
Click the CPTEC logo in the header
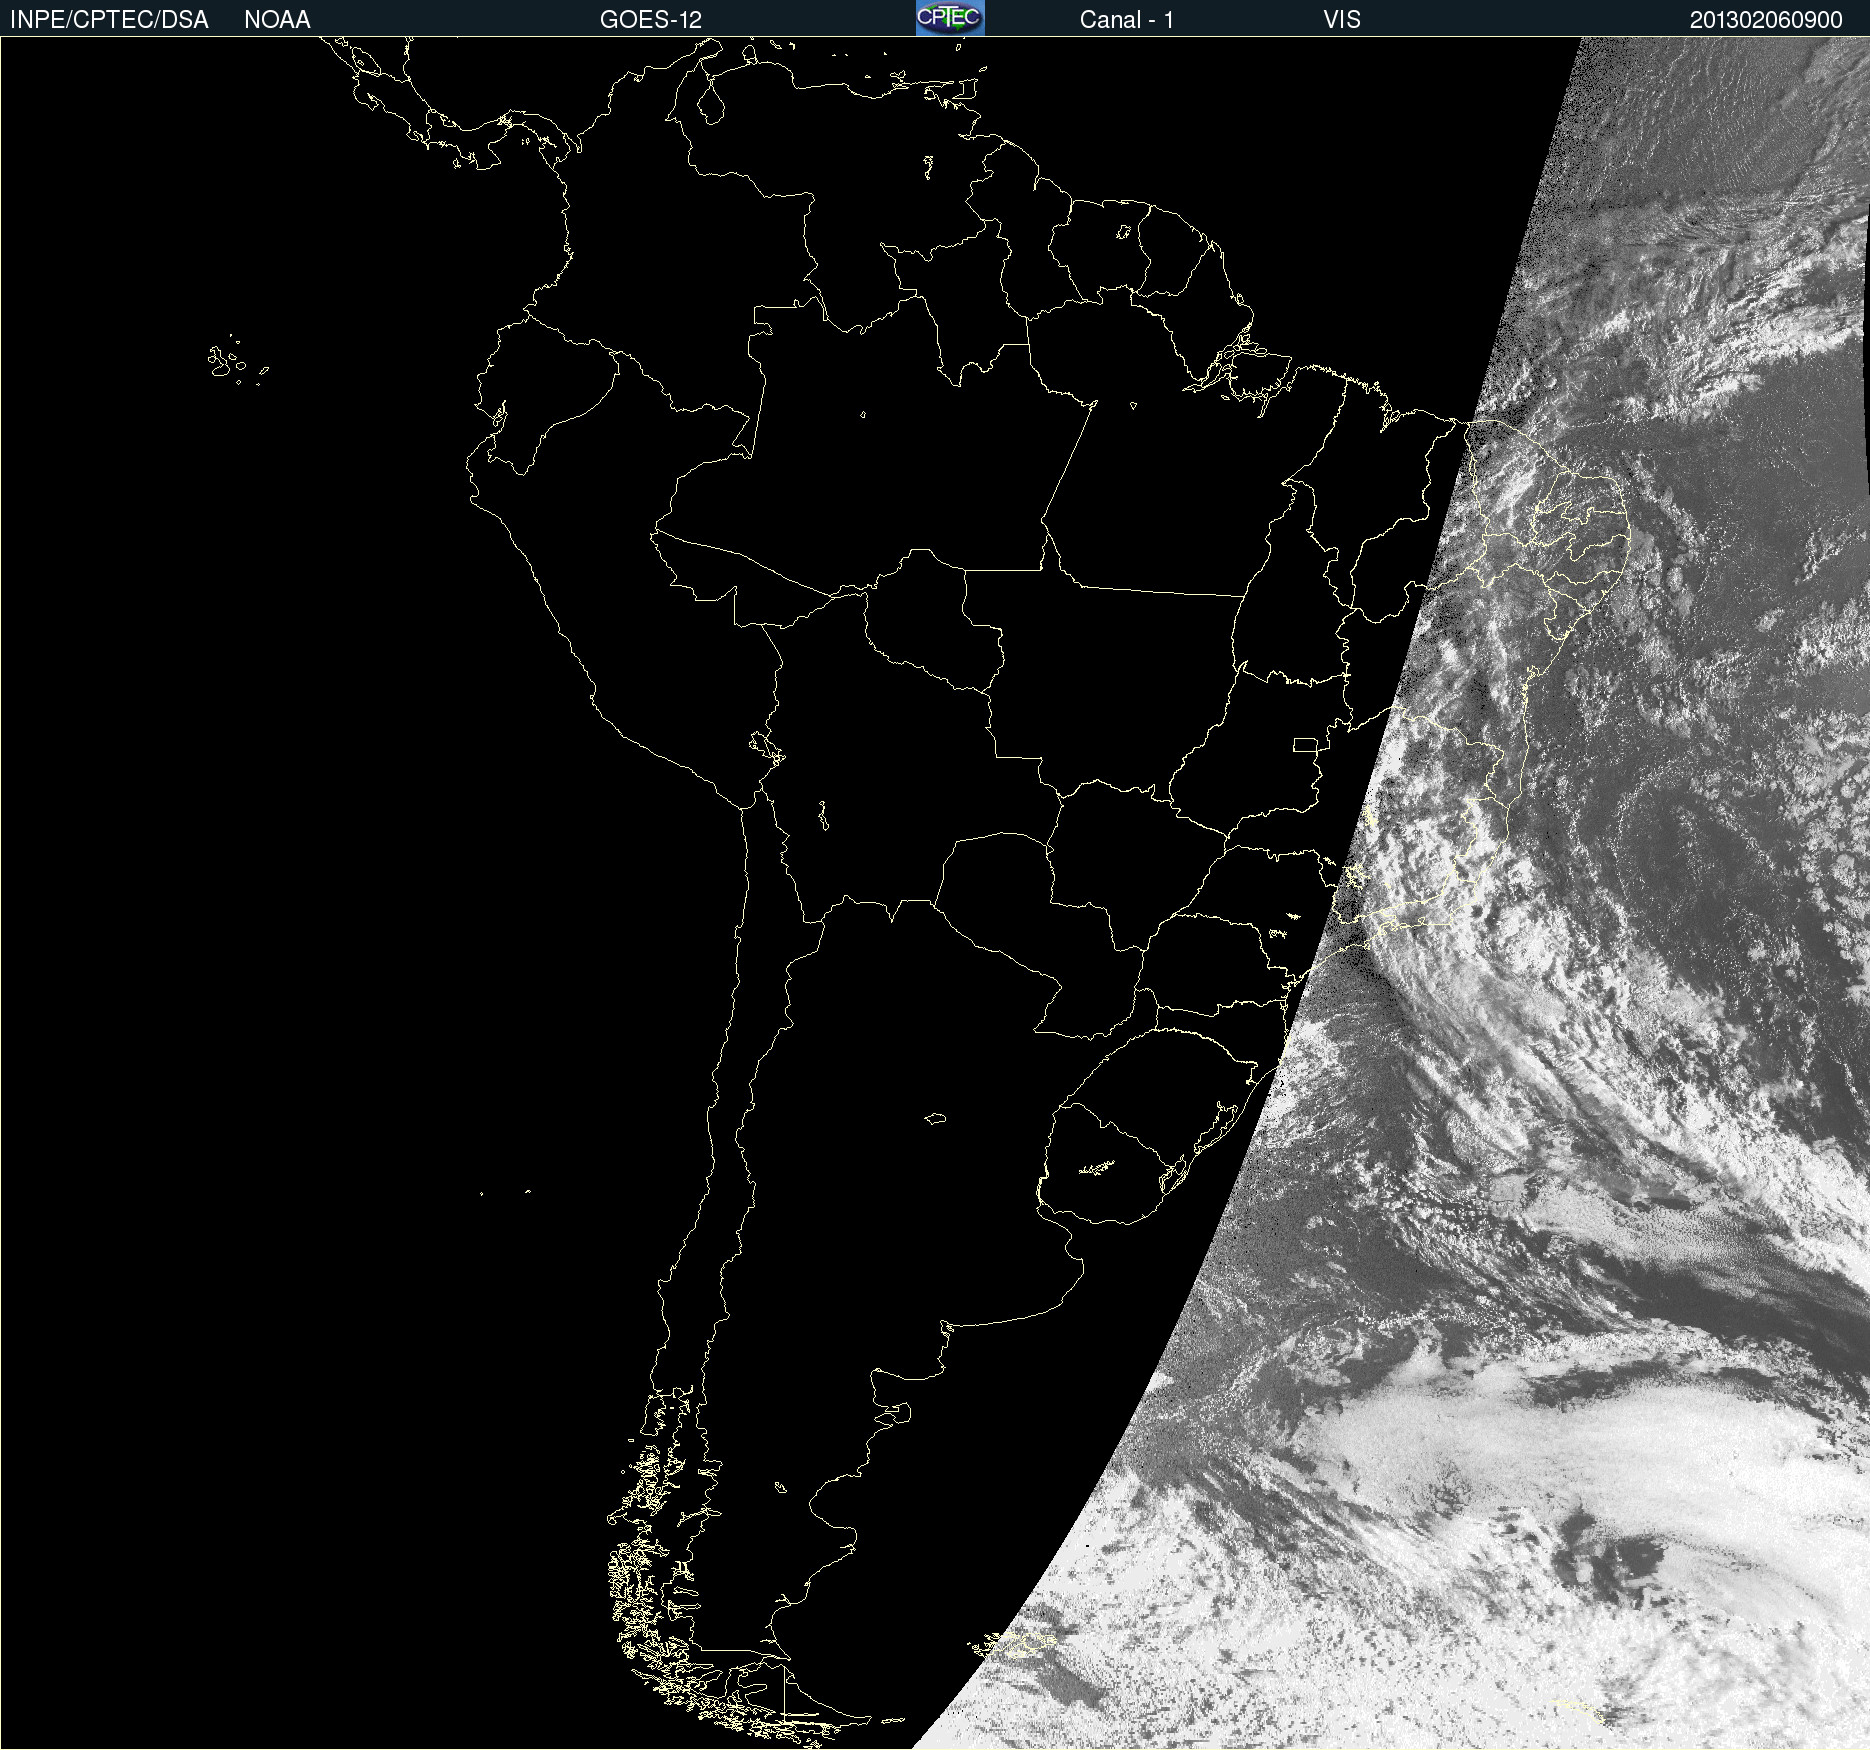(950, 18)
